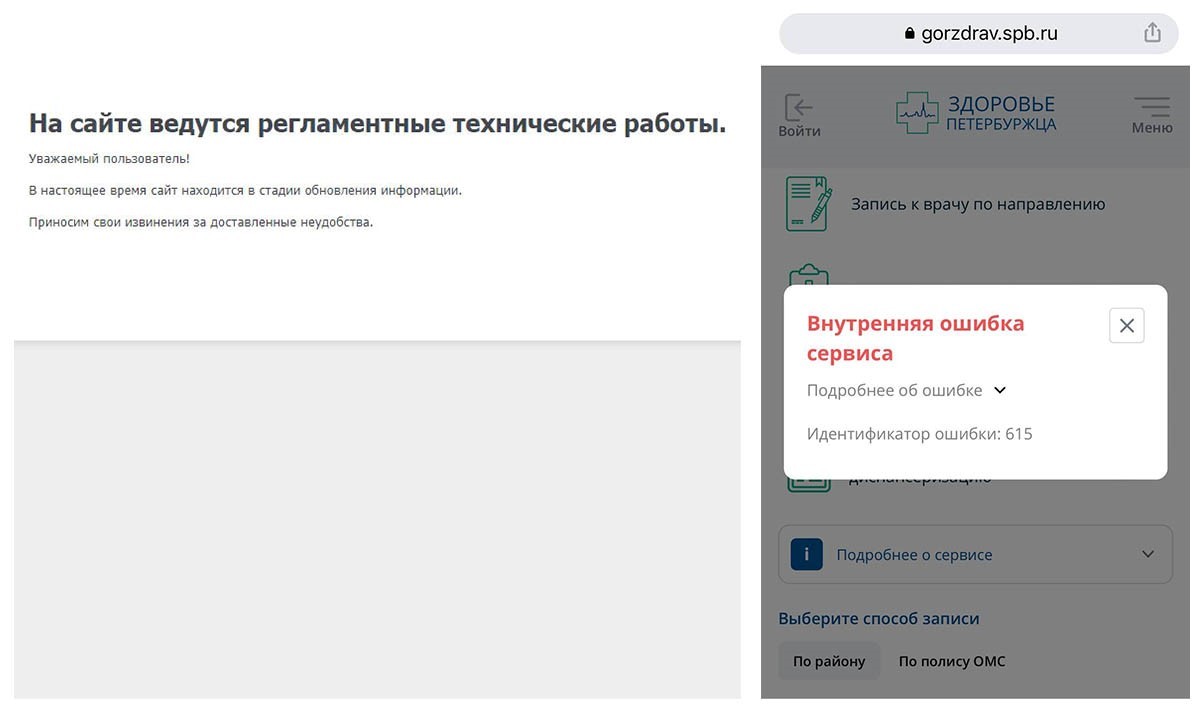This screenshot has width=1203, height=715.
Task: Switch to По полису ОМС tab
Action: 951,661
